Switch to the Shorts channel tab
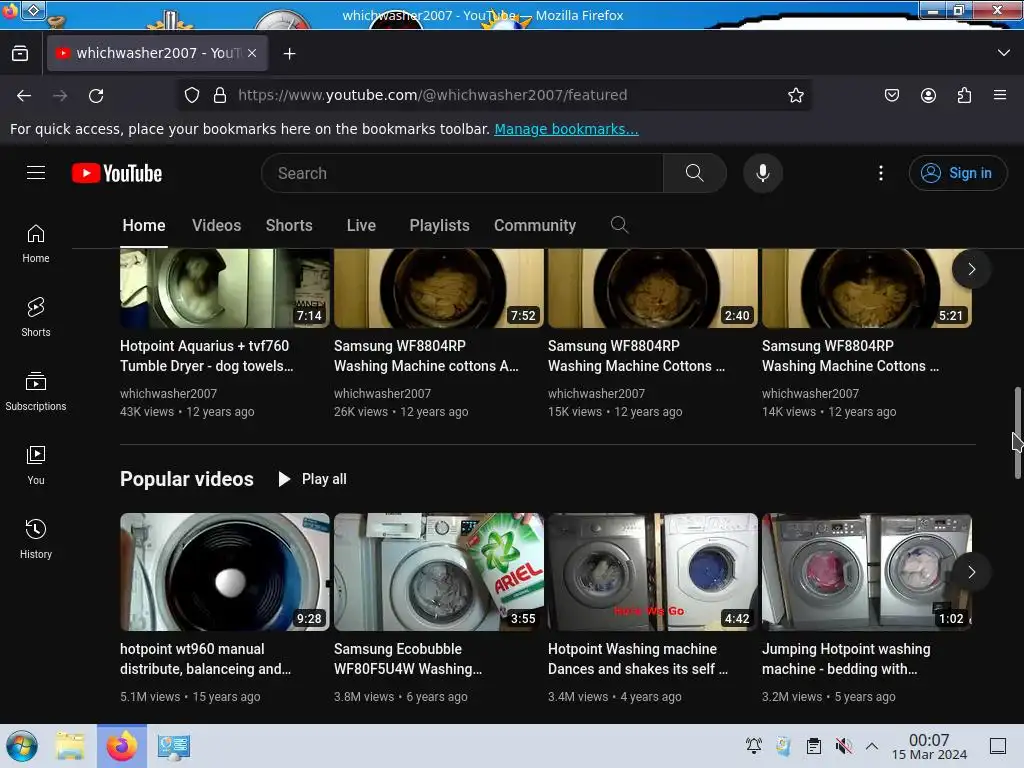The image size is (1024, 768). tap(289, 225)
